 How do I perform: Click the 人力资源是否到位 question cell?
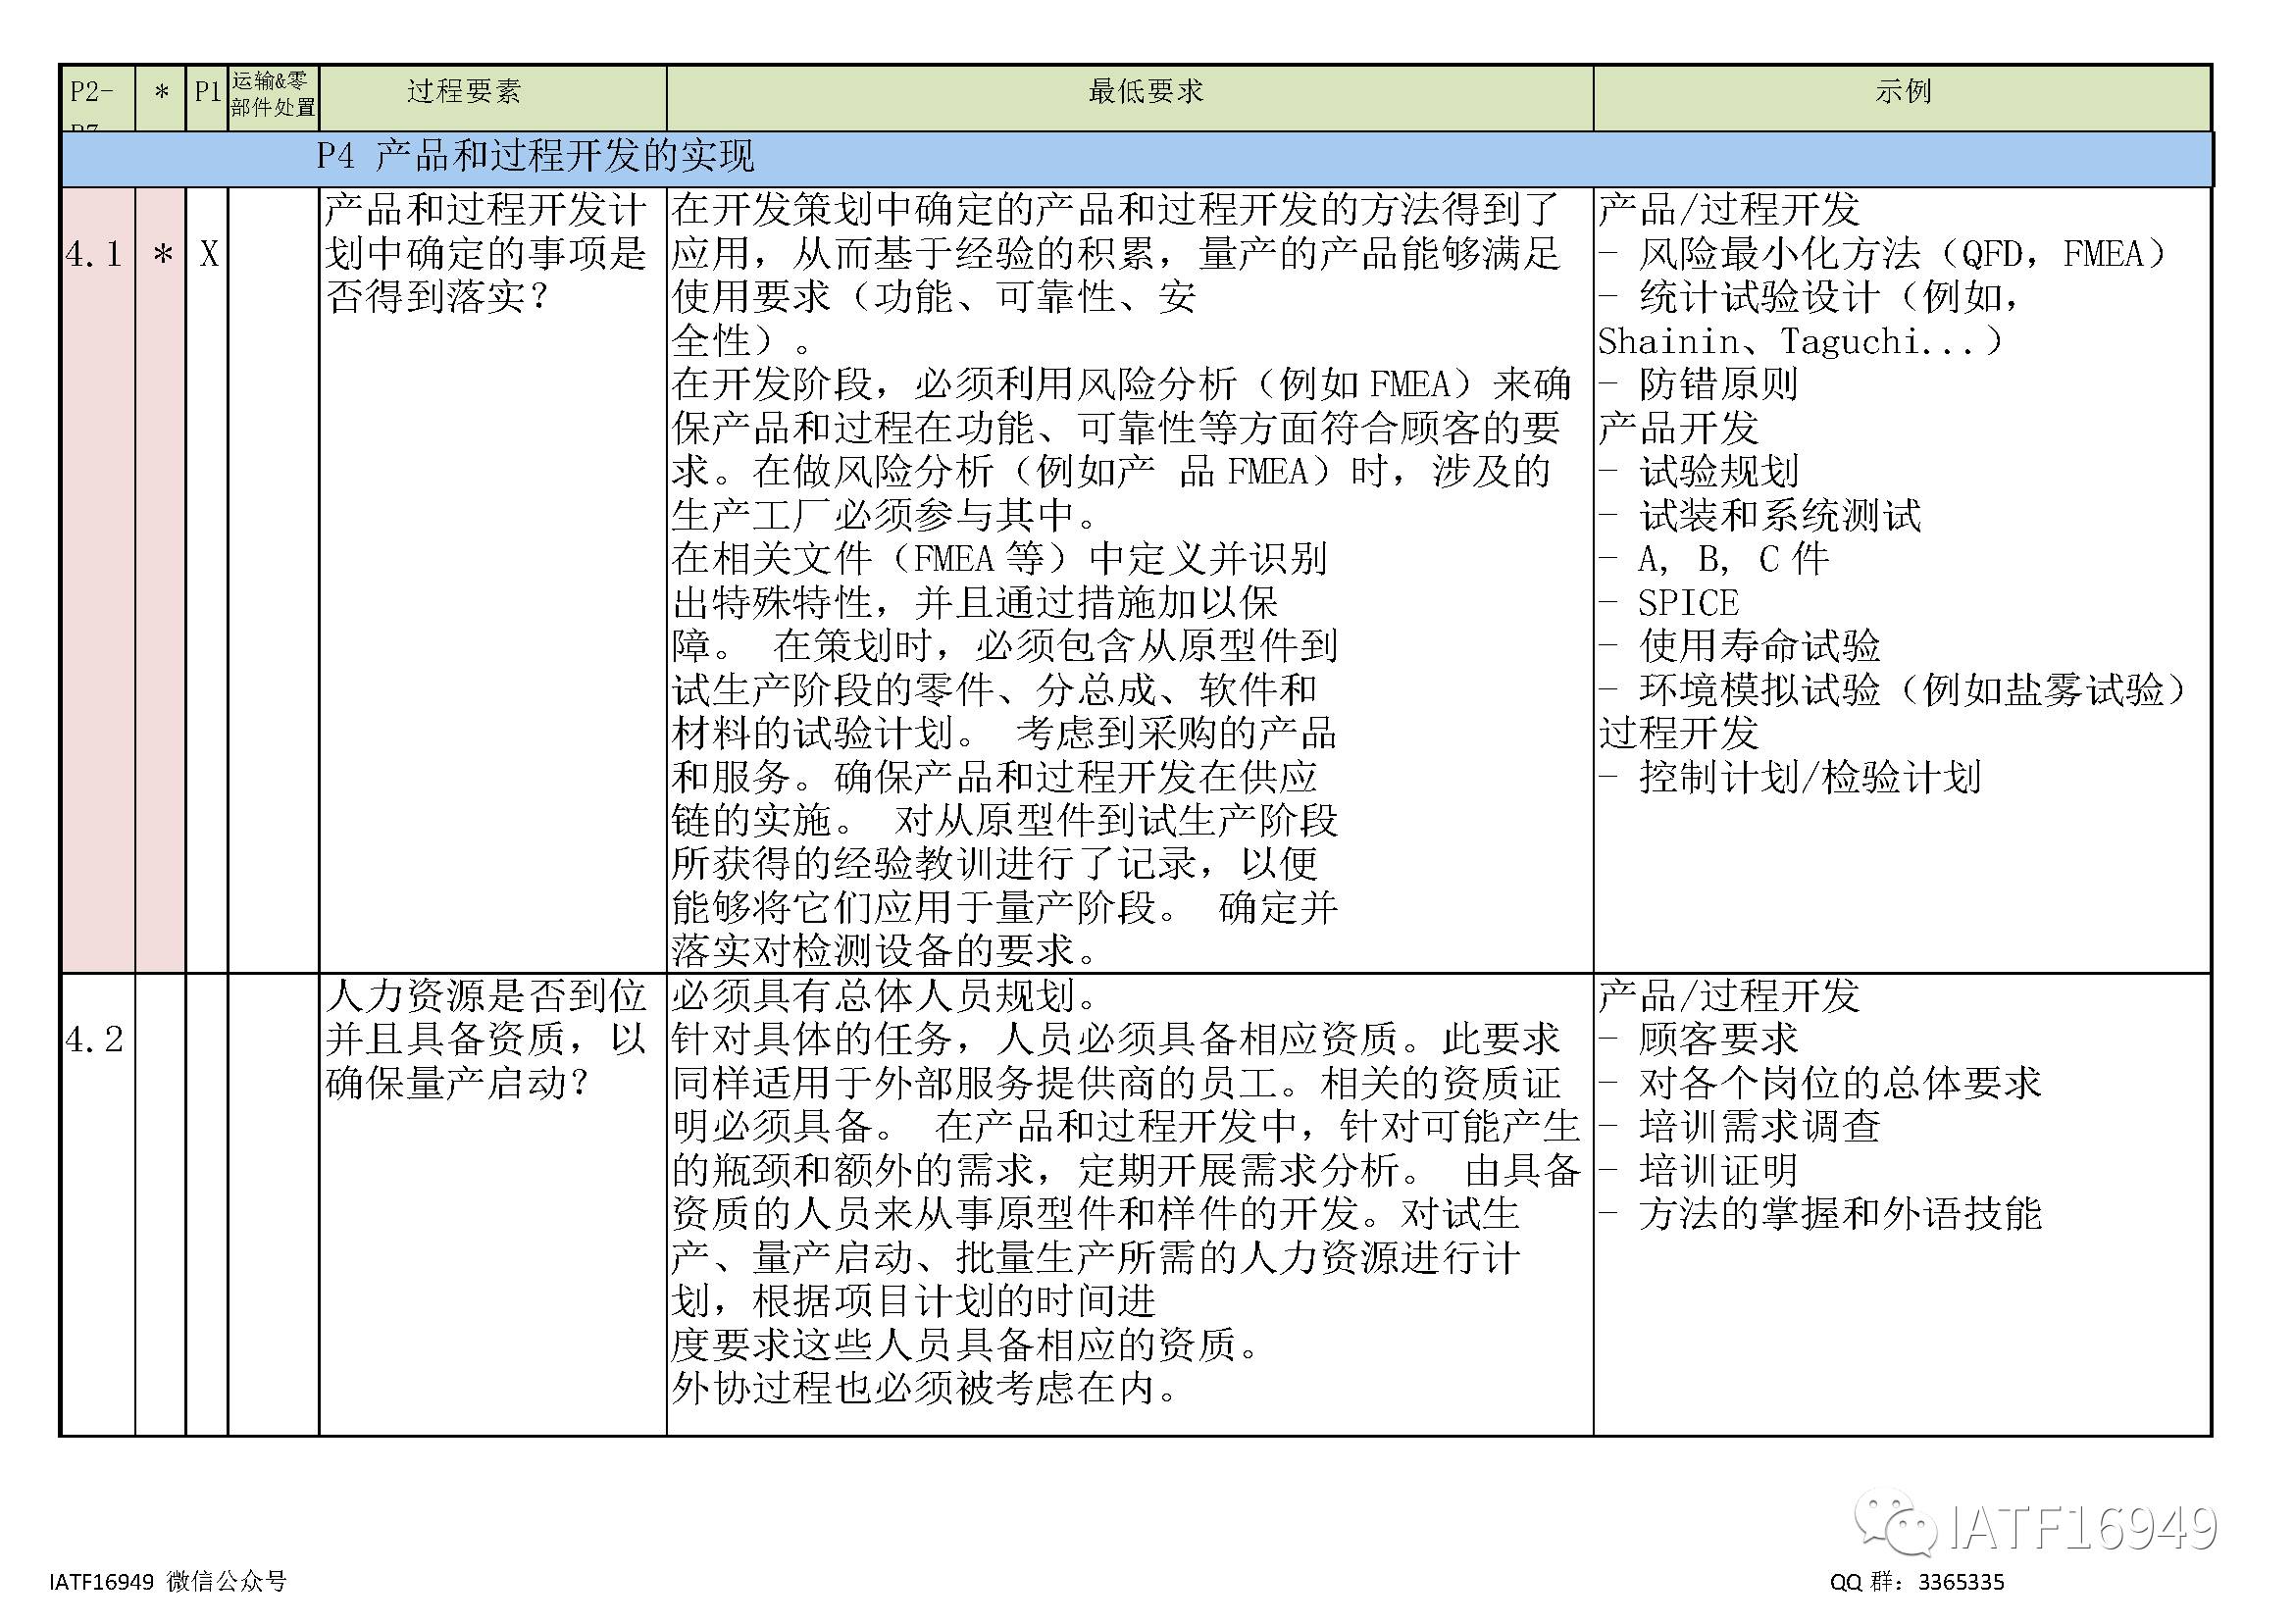tap(486, 1040)
